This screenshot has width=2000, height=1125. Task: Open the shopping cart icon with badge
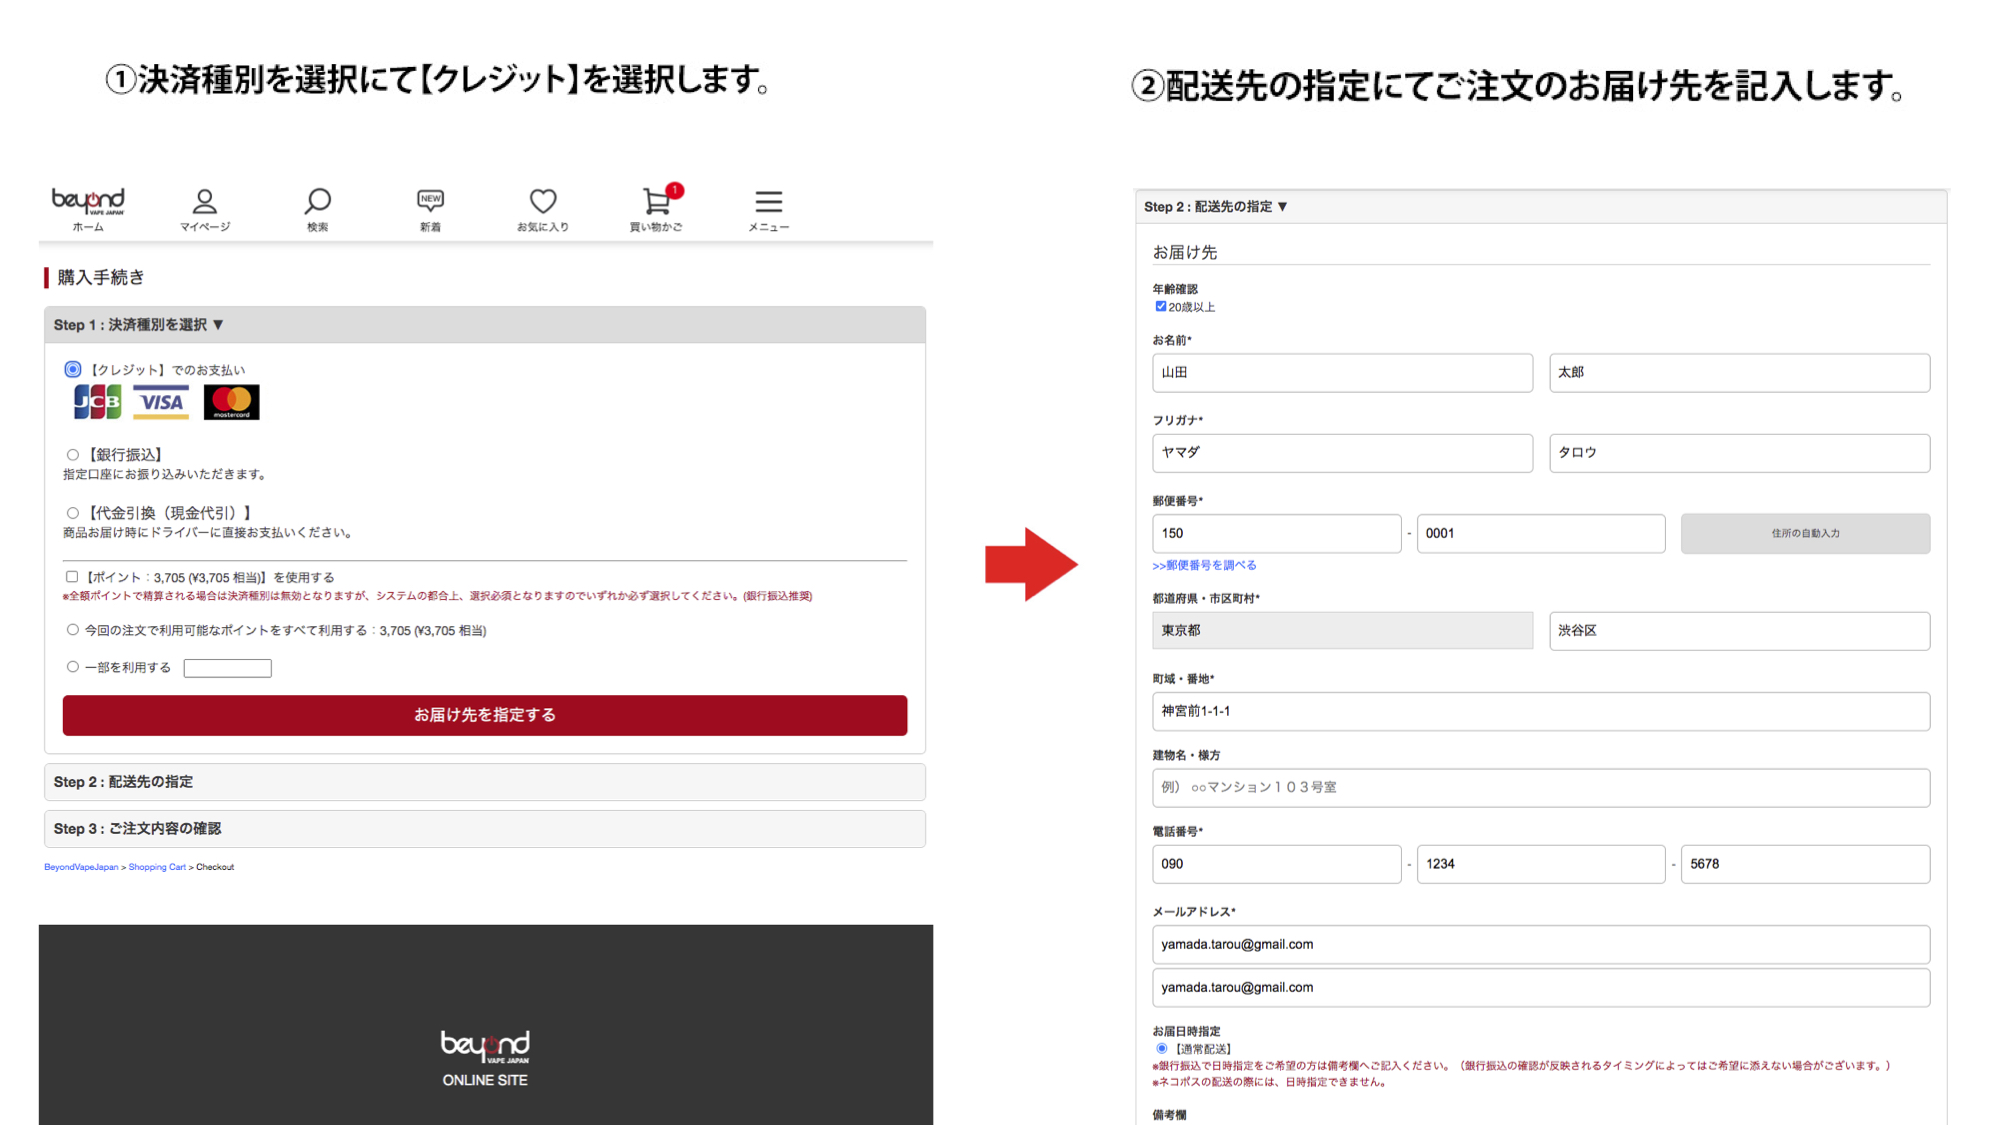(657, 202)
